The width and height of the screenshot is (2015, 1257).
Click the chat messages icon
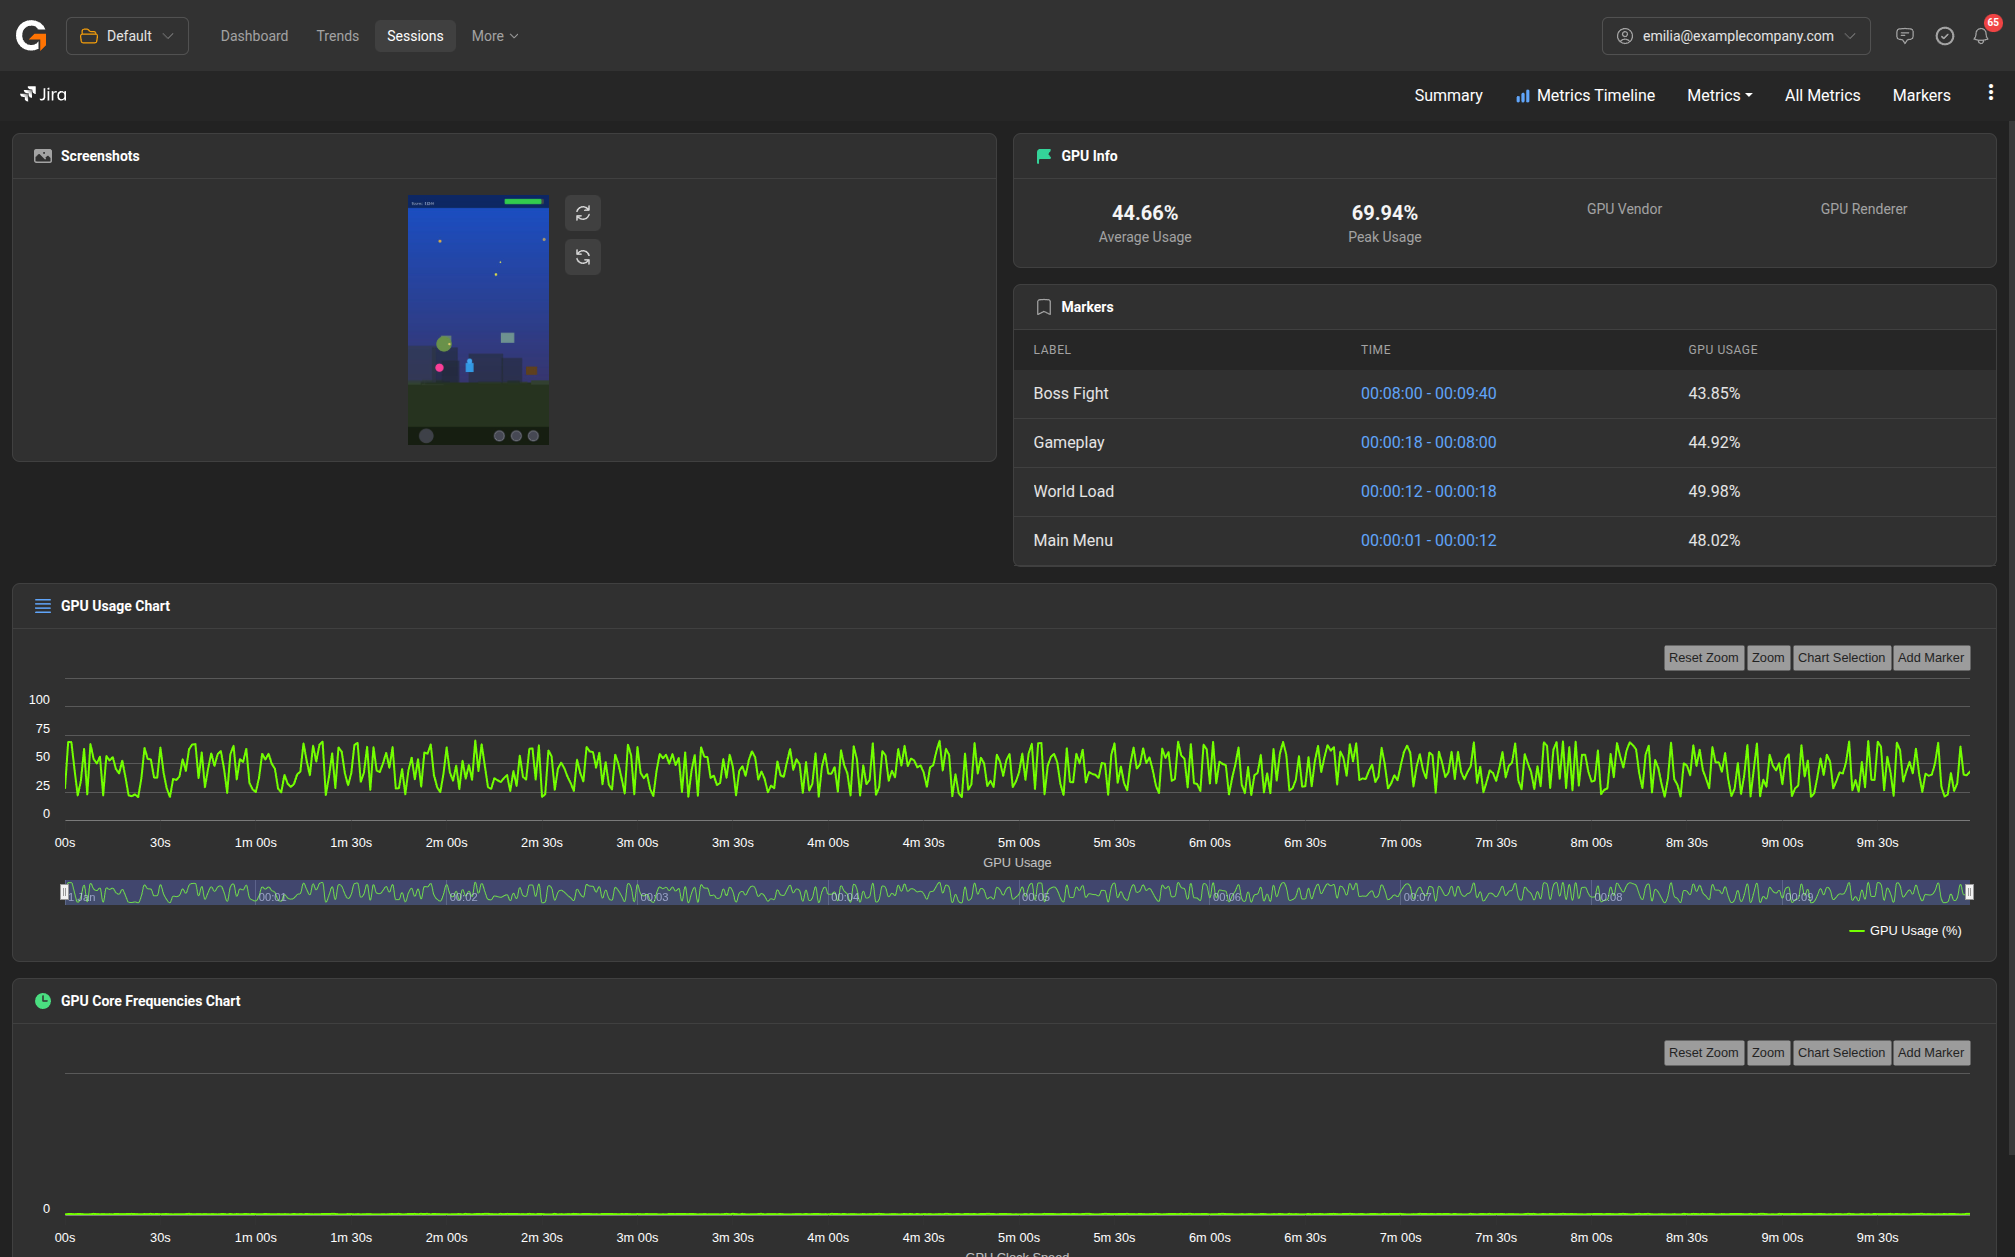[1904, 36]
